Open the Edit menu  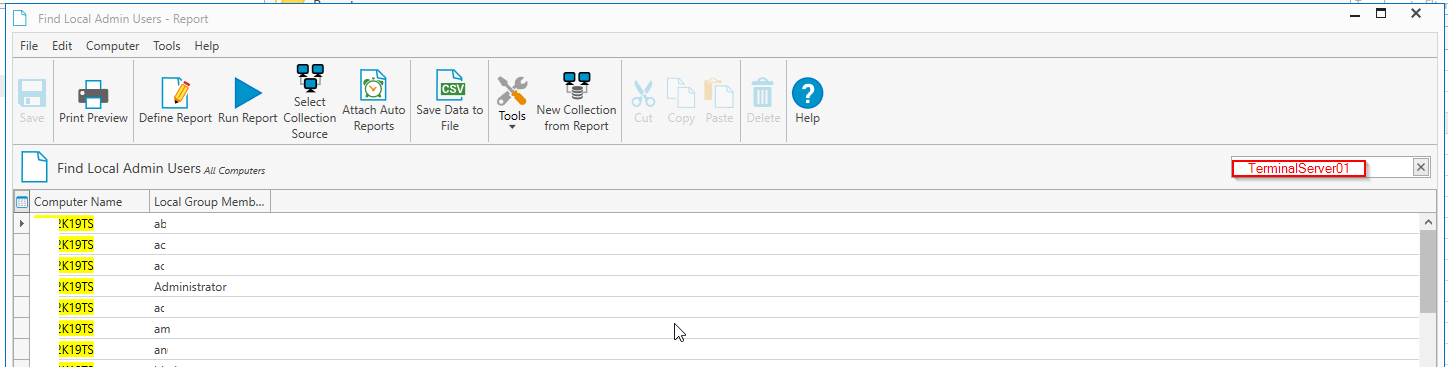tap(62, 46)
